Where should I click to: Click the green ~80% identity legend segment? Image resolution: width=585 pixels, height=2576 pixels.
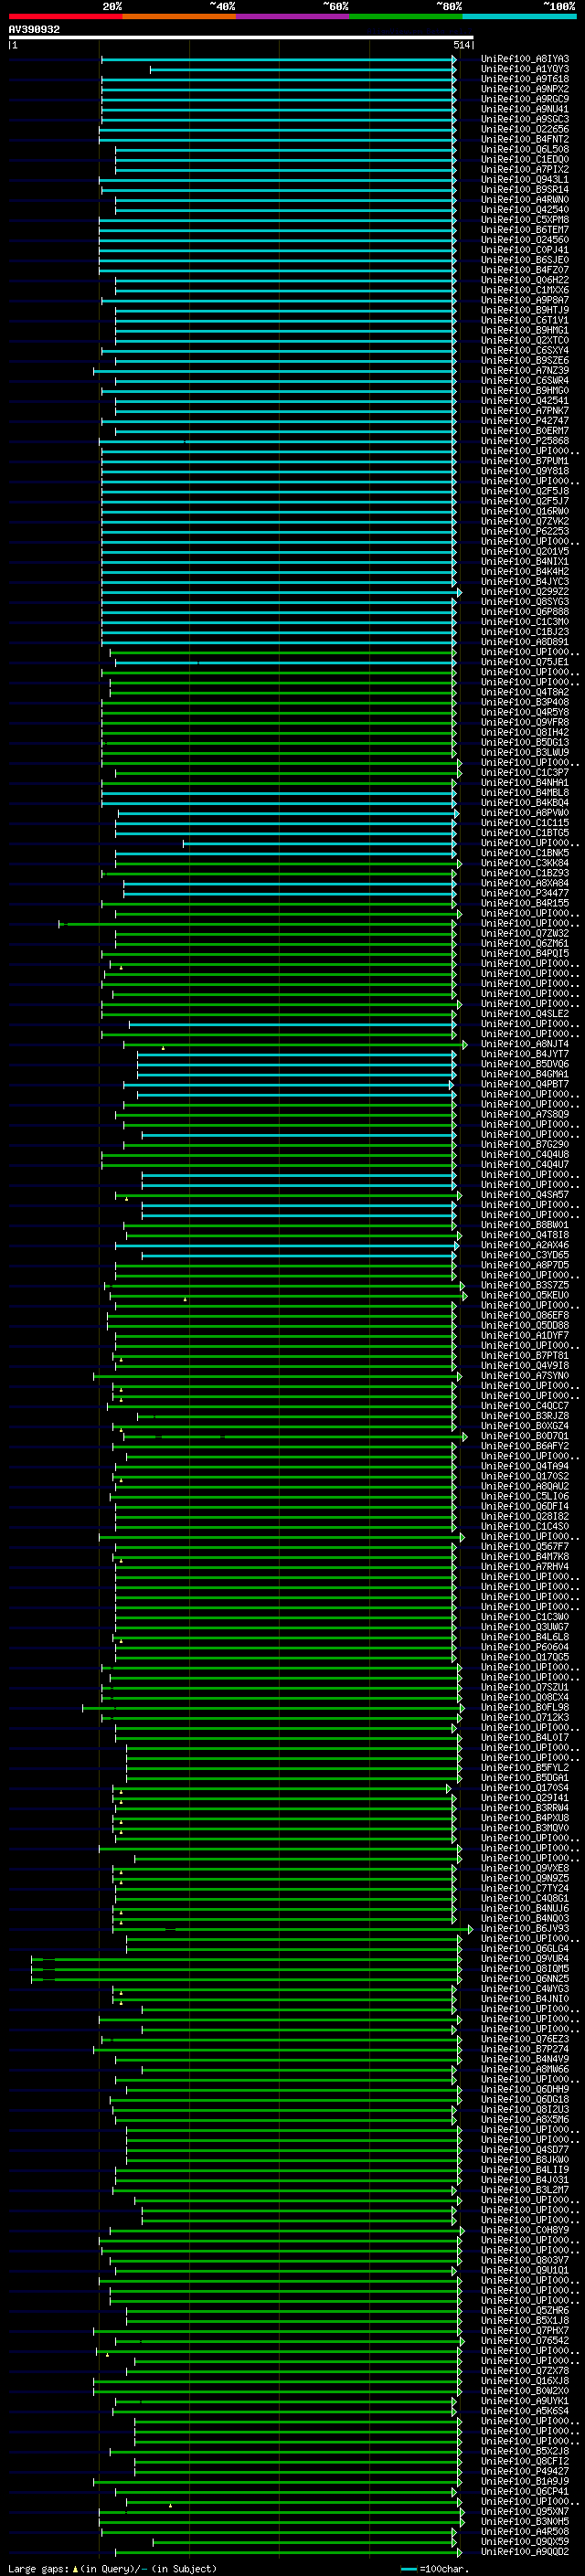tap(406, 17)
